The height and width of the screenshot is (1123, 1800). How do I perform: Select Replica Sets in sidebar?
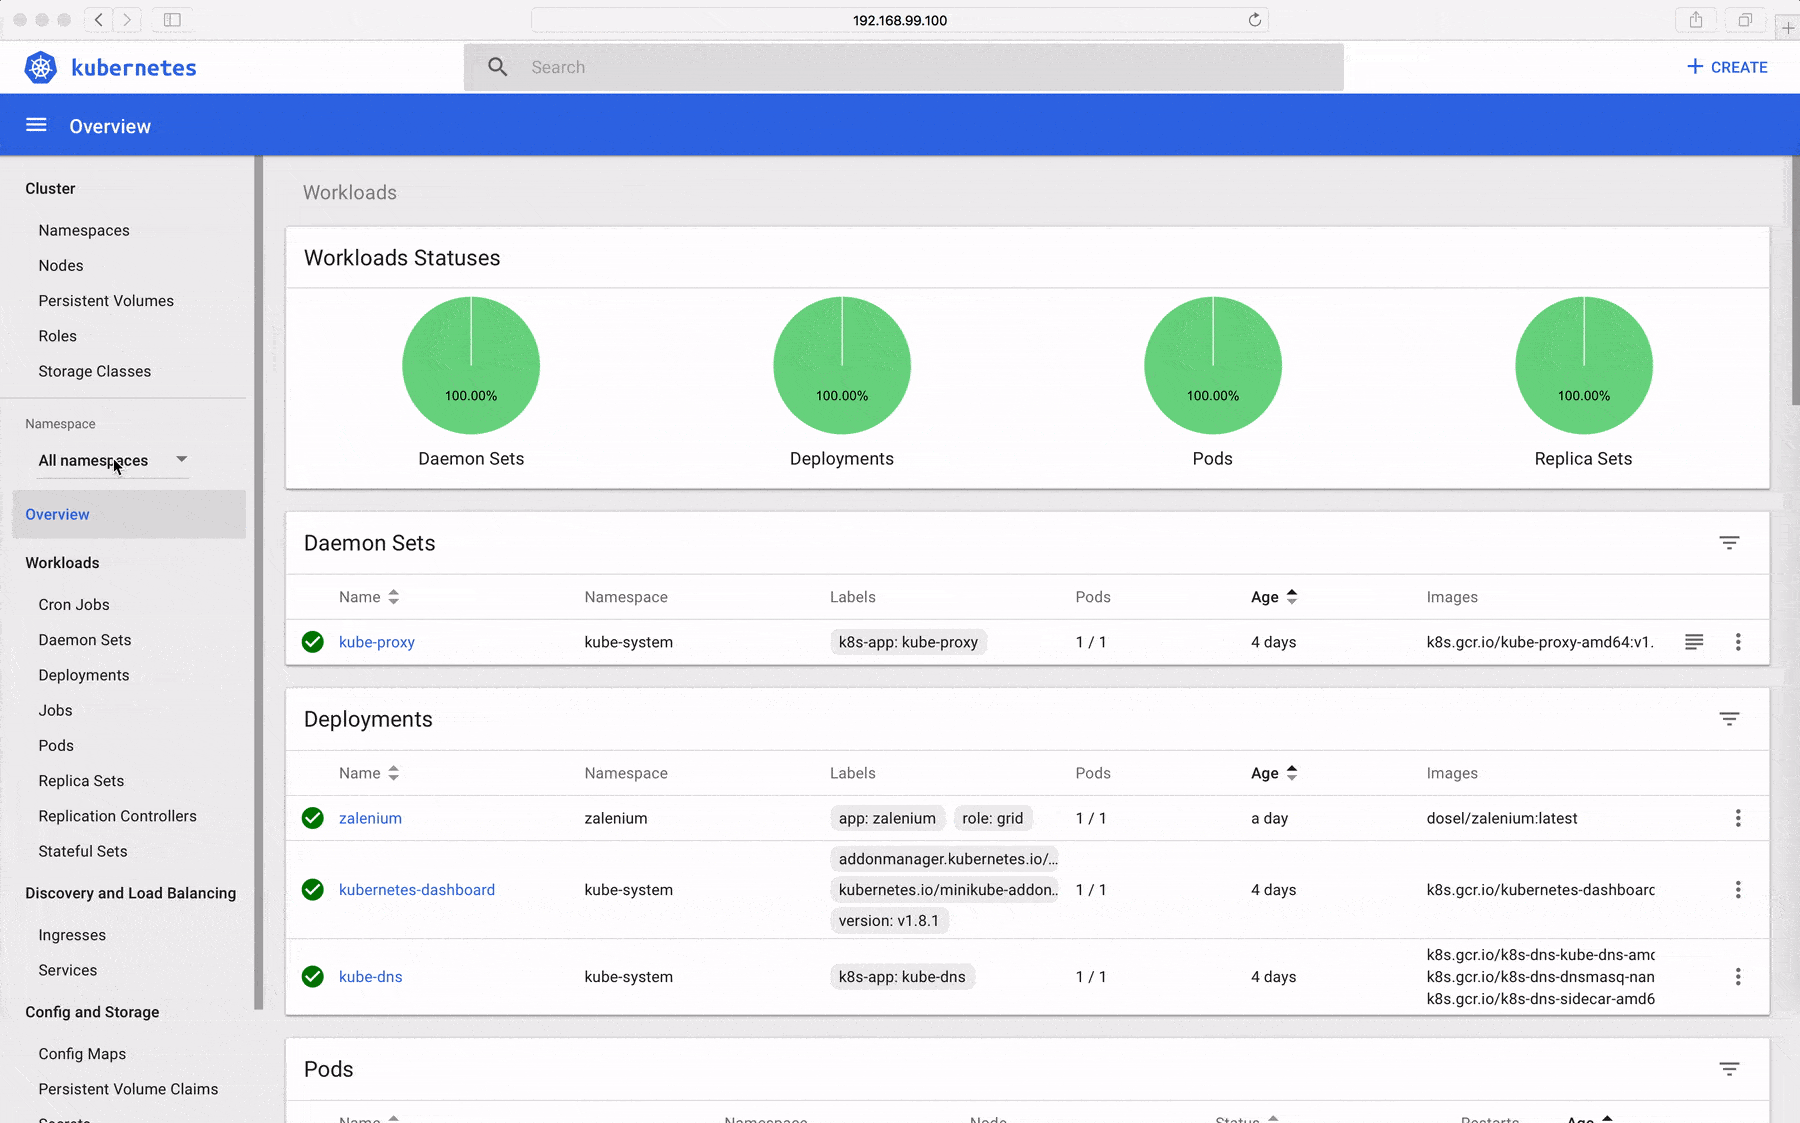pyautogui.click(x=81, y=781)
